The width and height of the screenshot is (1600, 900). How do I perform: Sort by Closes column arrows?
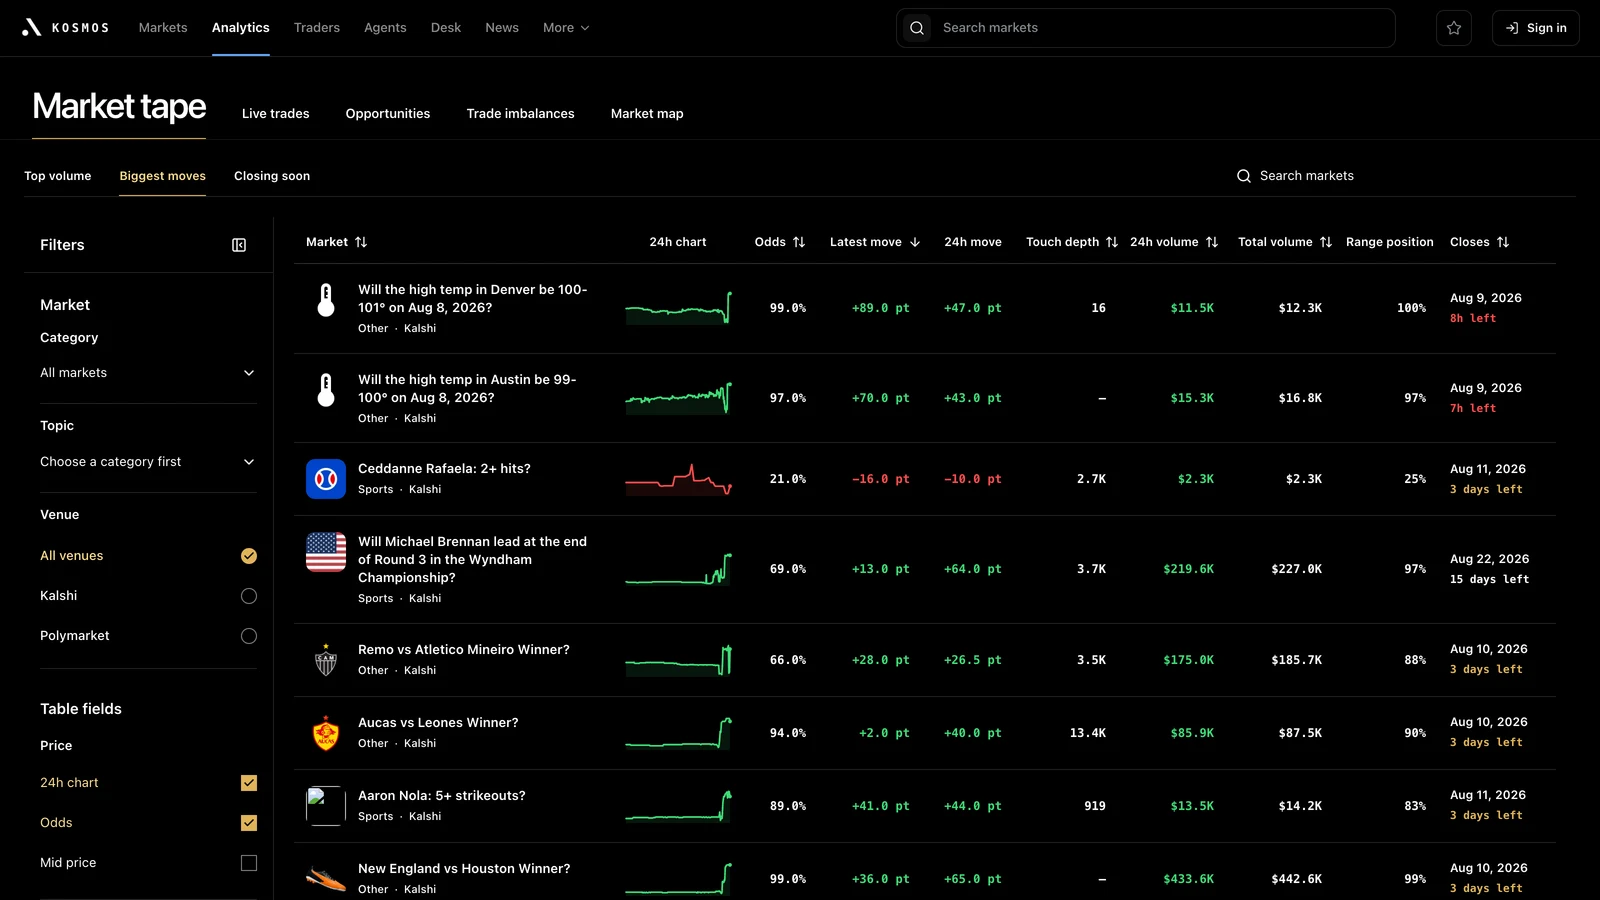1503,242
